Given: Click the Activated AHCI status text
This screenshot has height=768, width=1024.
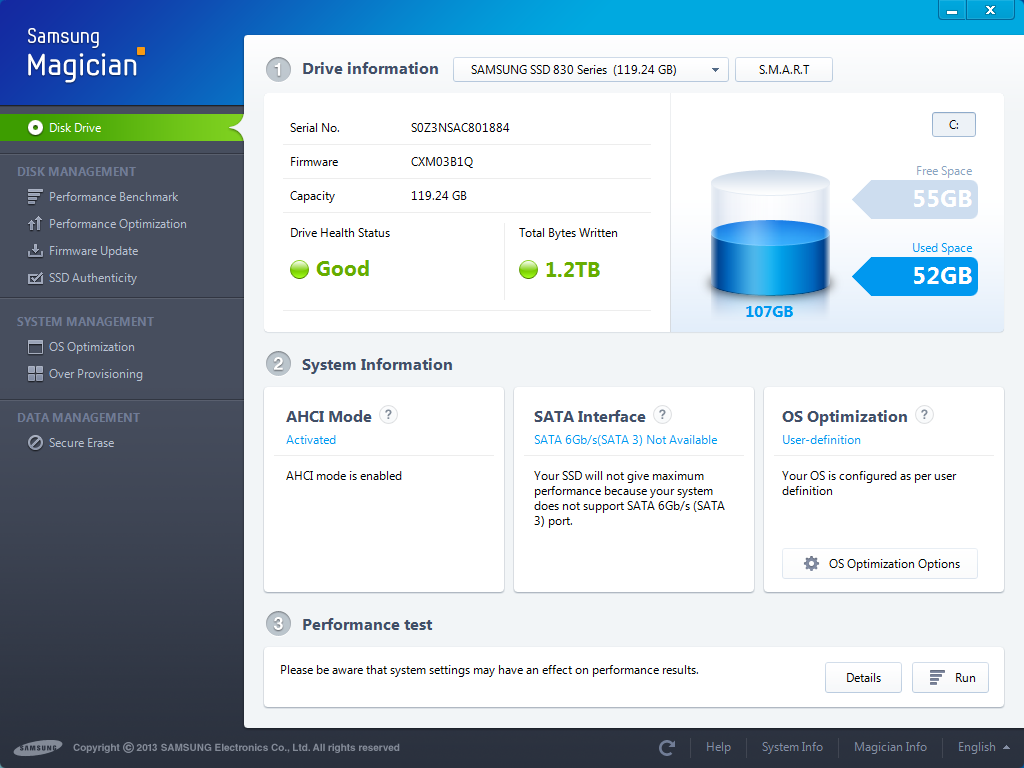Looking at the screenshot, I should click(x=311, y=440).
